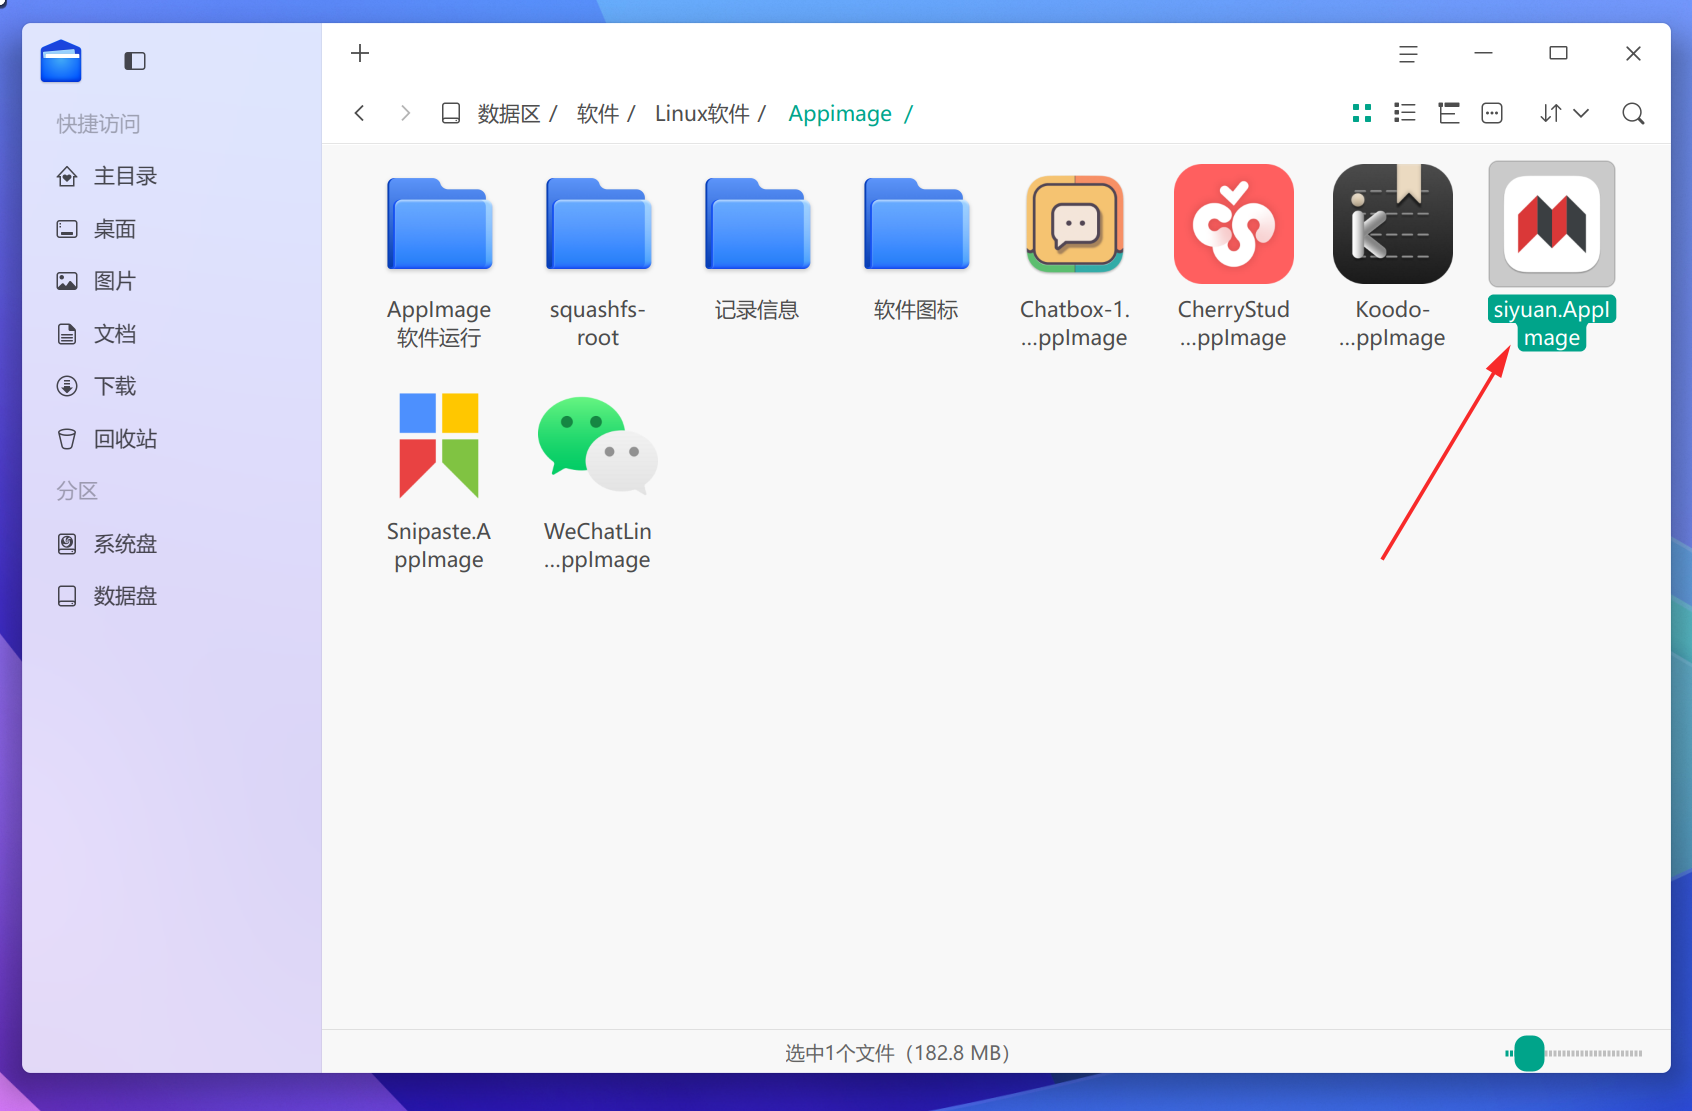Viewport: 1692px width, 1111px height.
Task: Click the siyuan.AppImage filename label
Action: (x=1552, y=323)
